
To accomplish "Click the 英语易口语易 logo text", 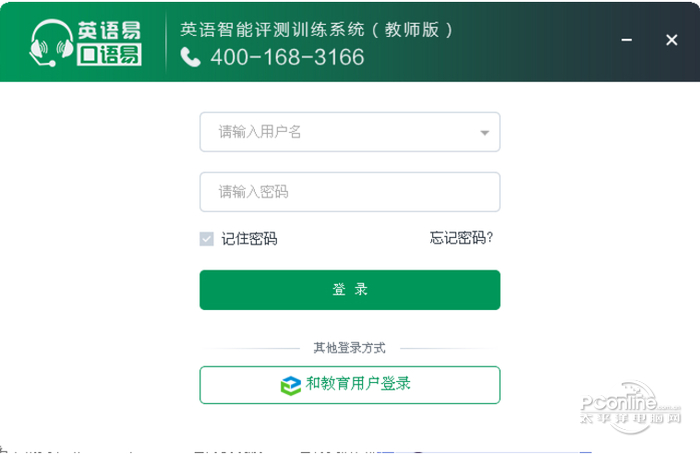I will pyautogui.click(x=108, y=42).
